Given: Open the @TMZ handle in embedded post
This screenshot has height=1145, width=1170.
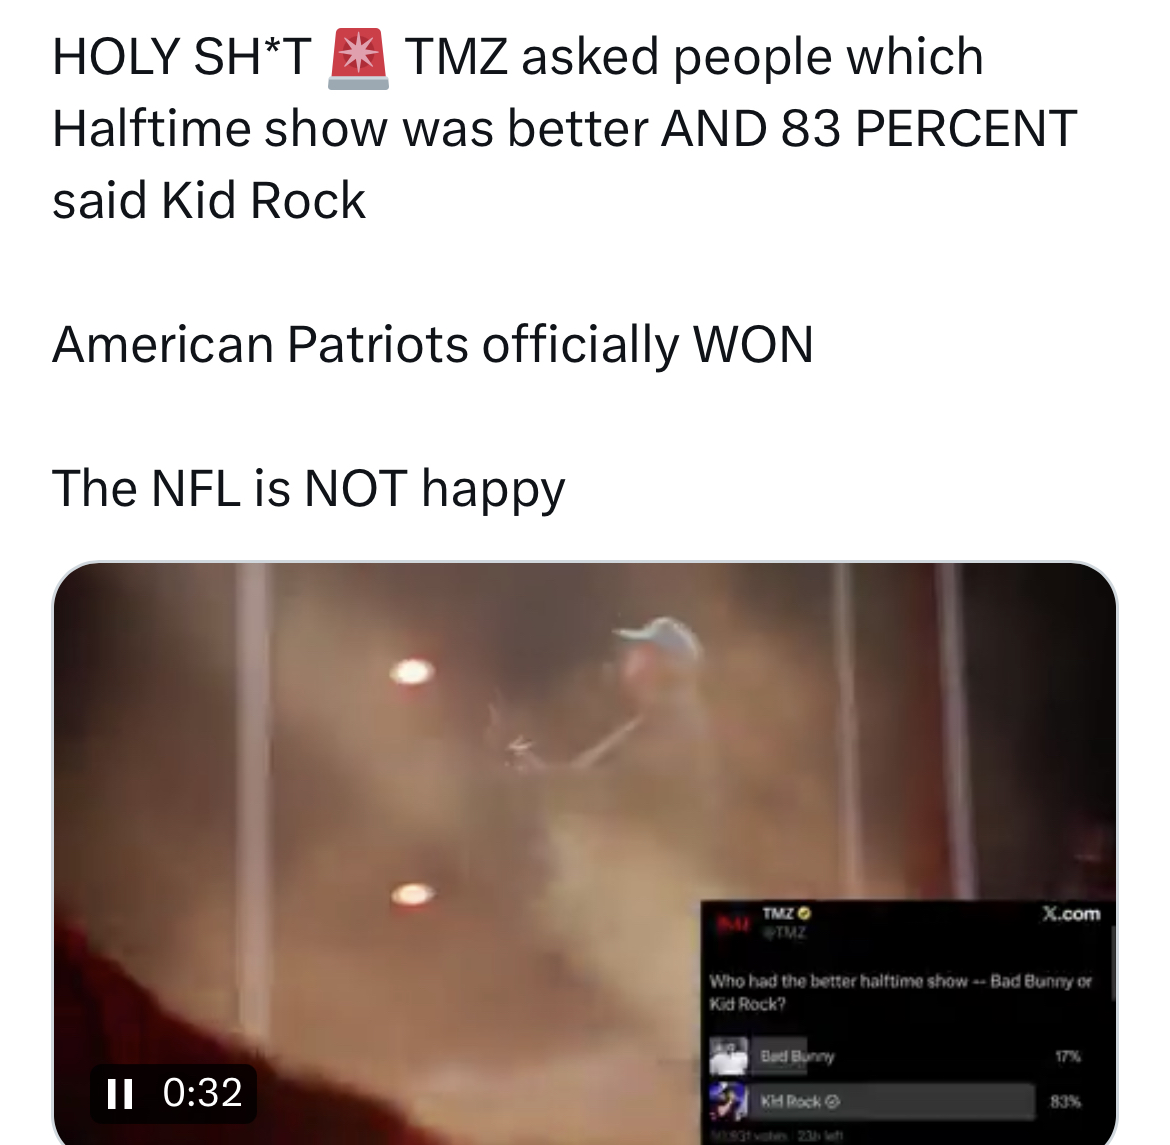Looking at the screenshot, I should click(x=784, y=932).
